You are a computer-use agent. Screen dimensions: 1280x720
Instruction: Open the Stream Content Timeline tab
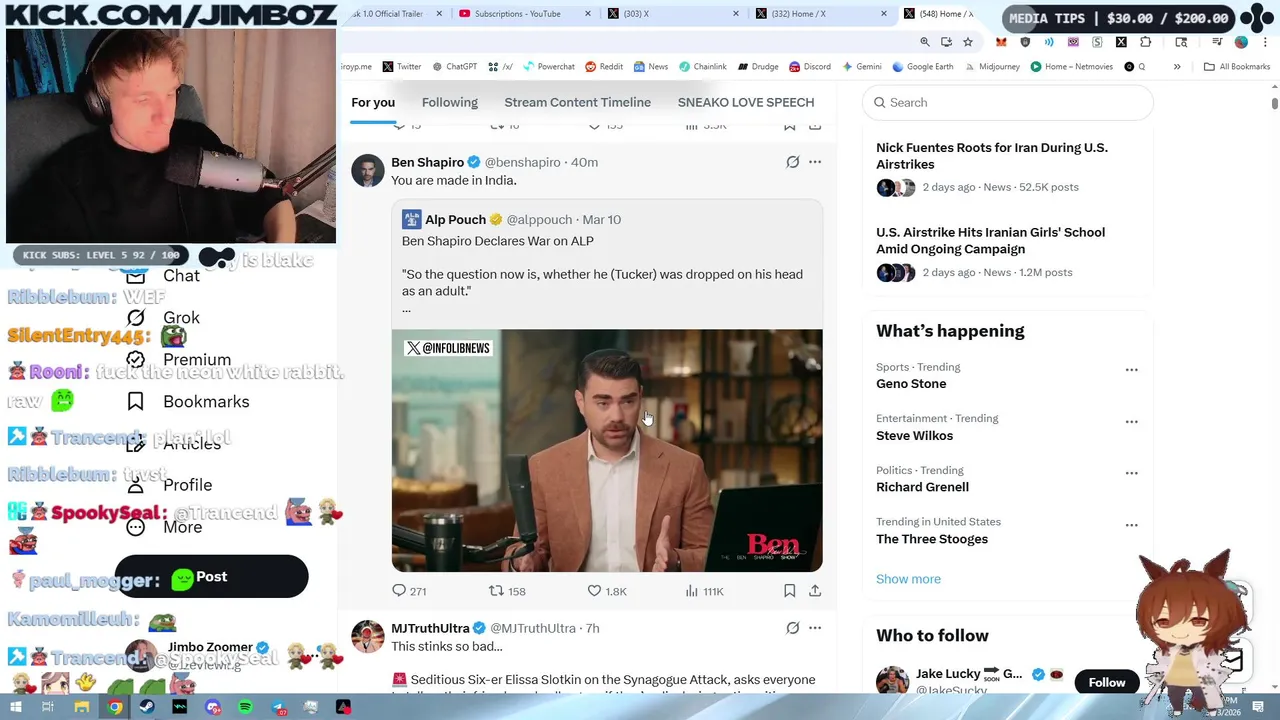click(x=577, y=102)
